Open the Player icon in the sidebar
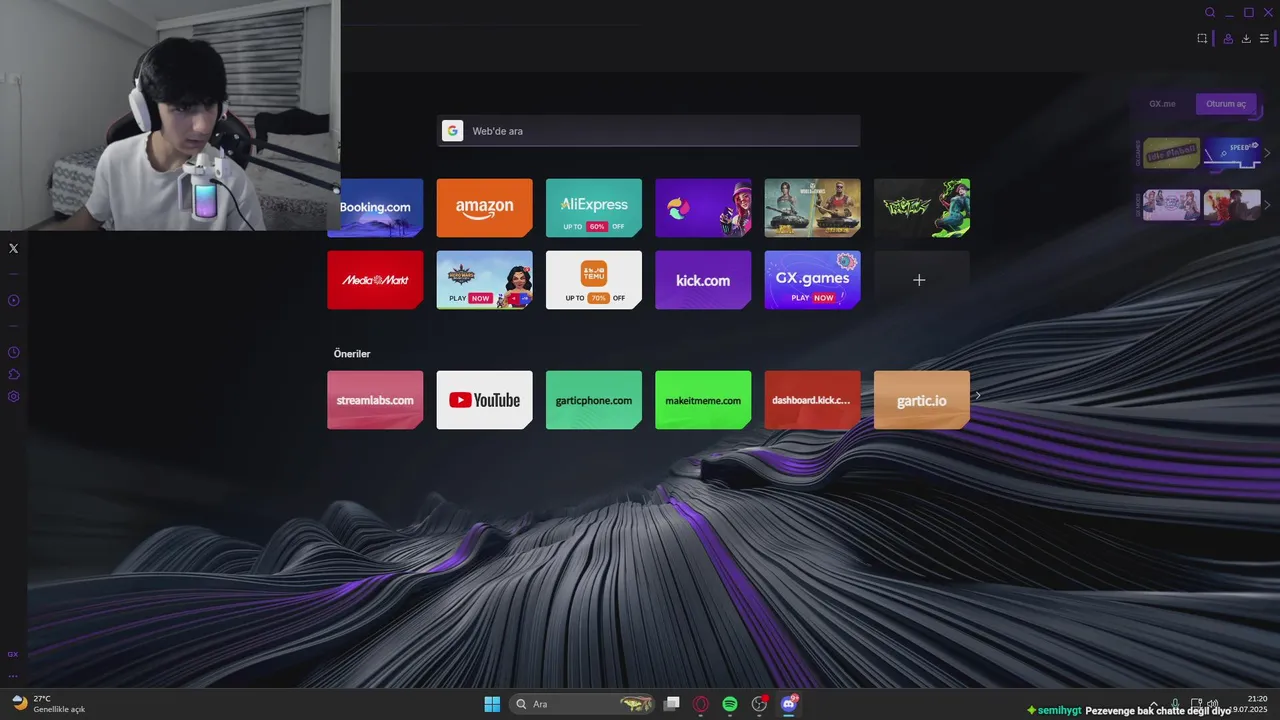This screenshot has width=1280, height=720. [x=13, y=300]
